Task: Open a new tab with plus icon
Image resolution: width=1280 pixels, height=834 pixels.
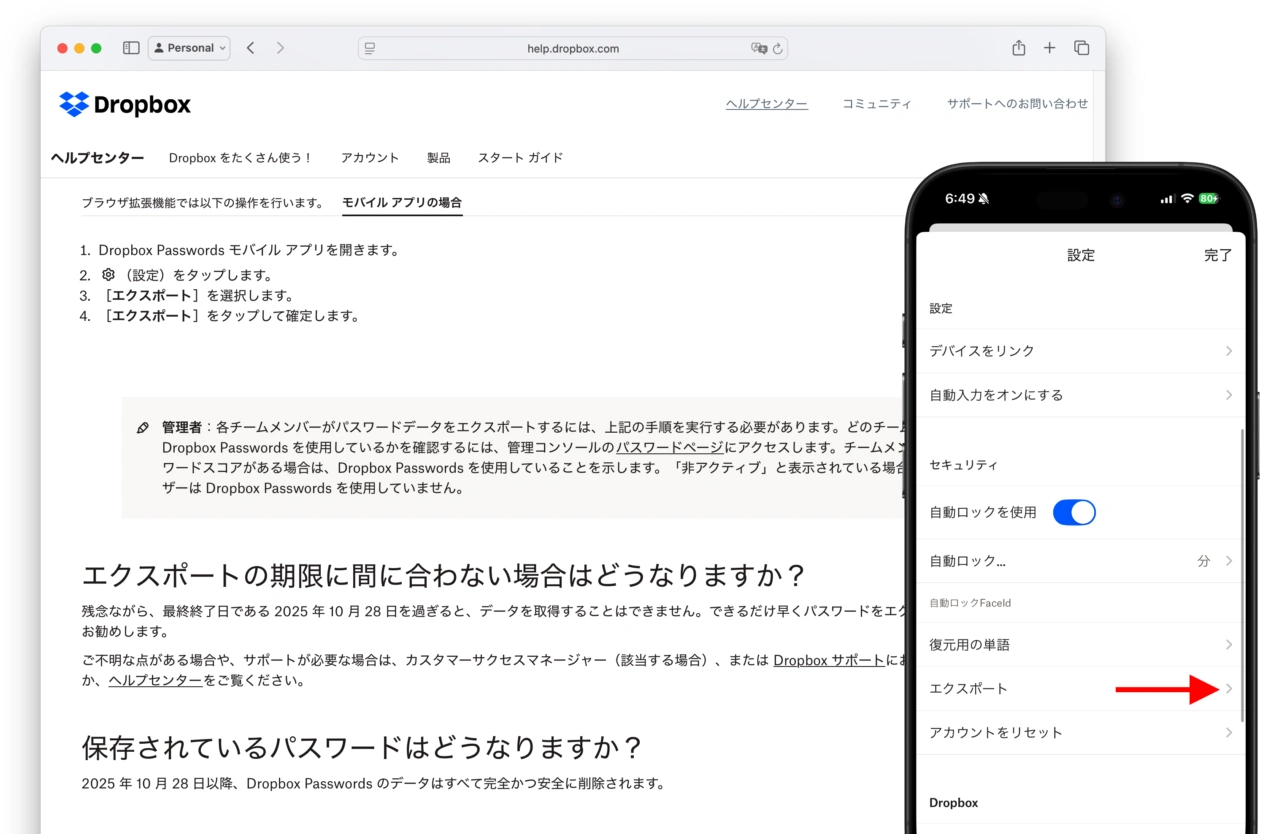Action: tap(1049, 48)
